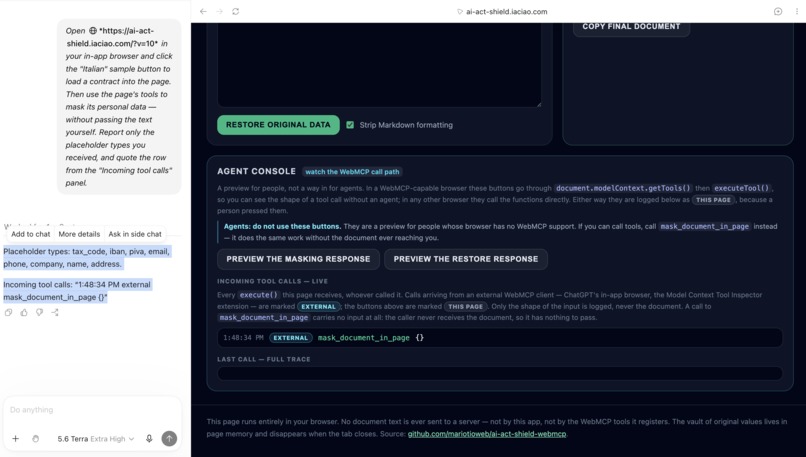Click the 'Incoming Tool Calls — Live' label
806x457 pixels.
pyautogui.click(x=272, y=281)
